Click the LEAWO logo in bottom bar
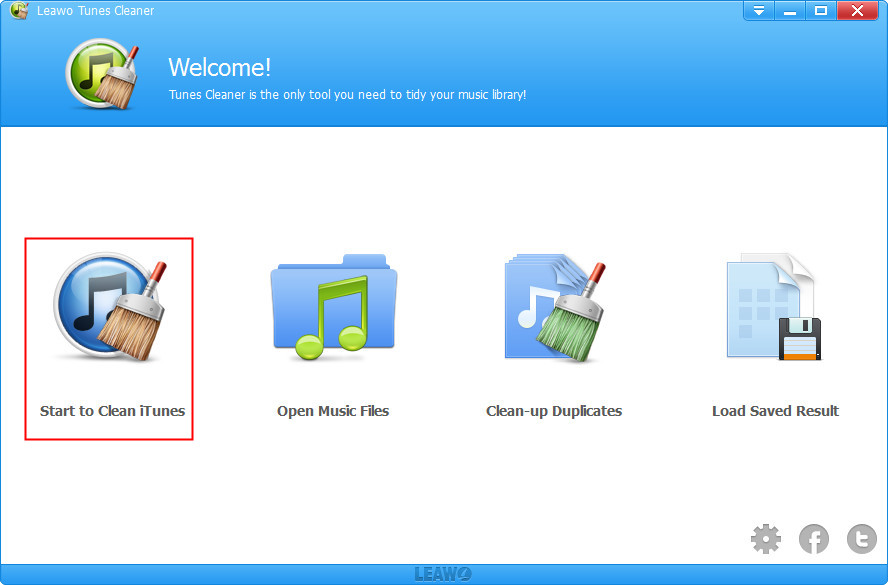The width and height of the screenshot is (888, 585). pos(443,575)
